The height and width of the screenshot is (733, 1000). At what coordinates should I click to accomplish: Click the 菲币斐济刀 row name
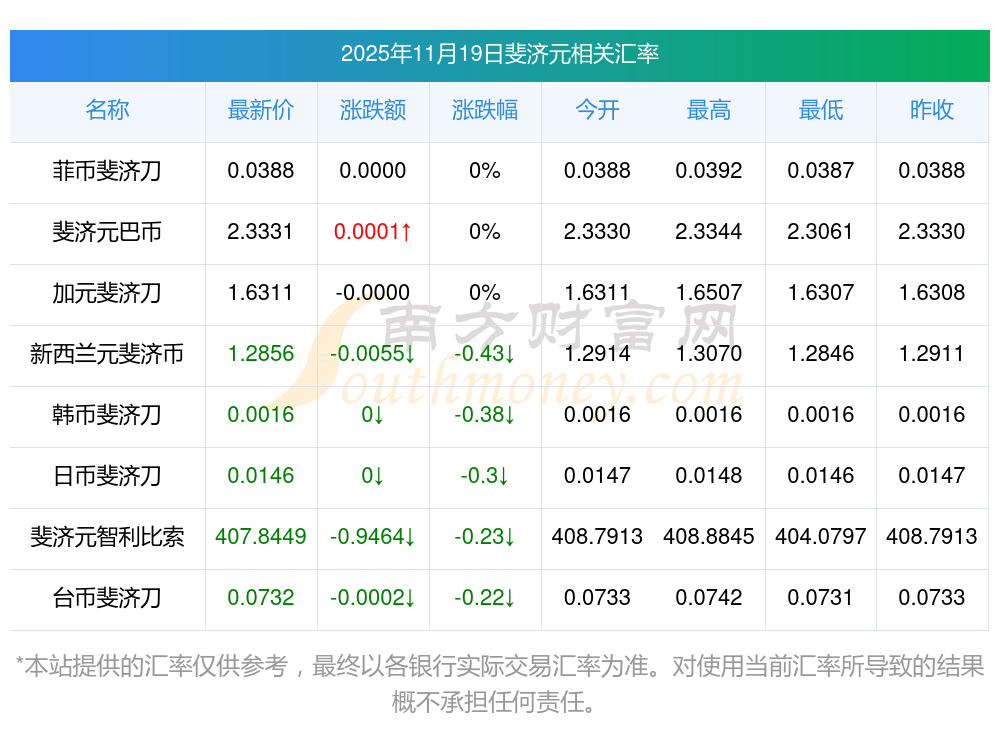tap(107, 171)
